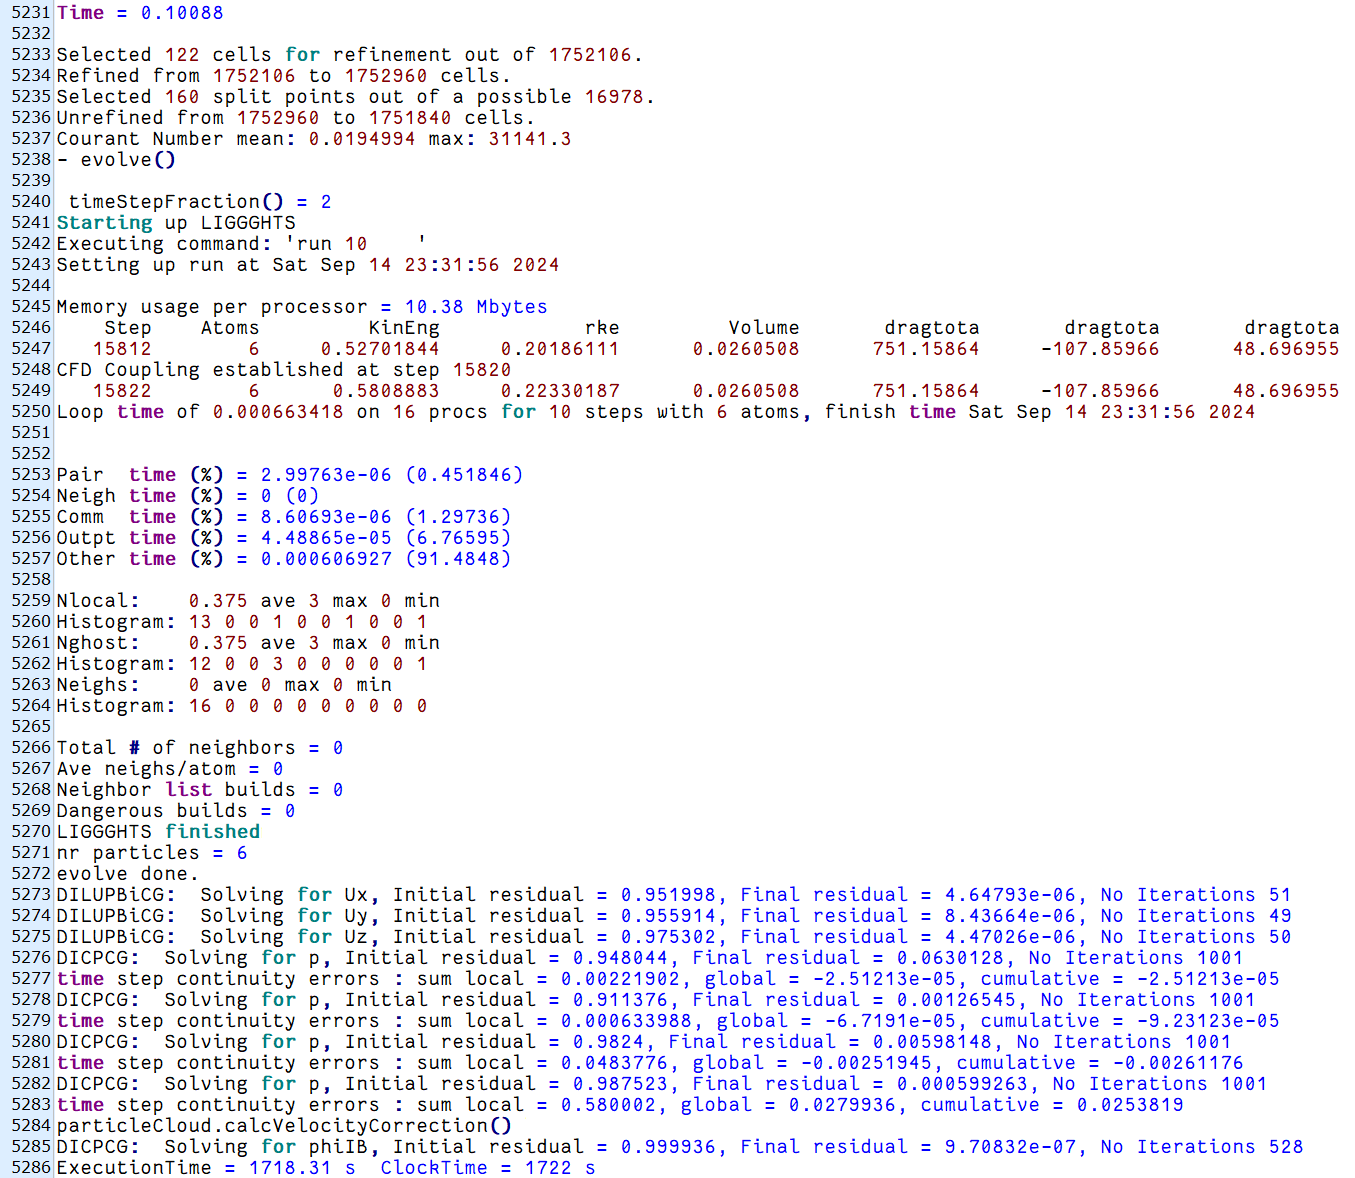Click 'particleCloud.calcVelocityCorrection()' line

tap(284, 1126)
